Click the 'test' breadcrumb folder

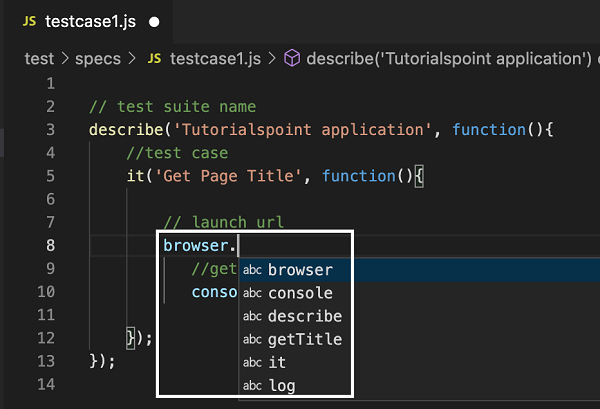click(39, 58)
